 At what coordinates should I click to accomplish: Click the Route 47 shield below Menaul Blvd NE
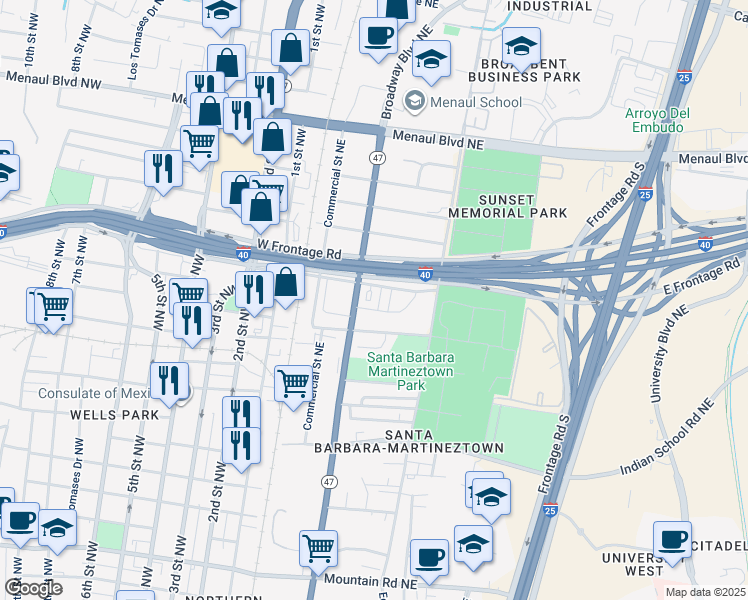point(377,157)
